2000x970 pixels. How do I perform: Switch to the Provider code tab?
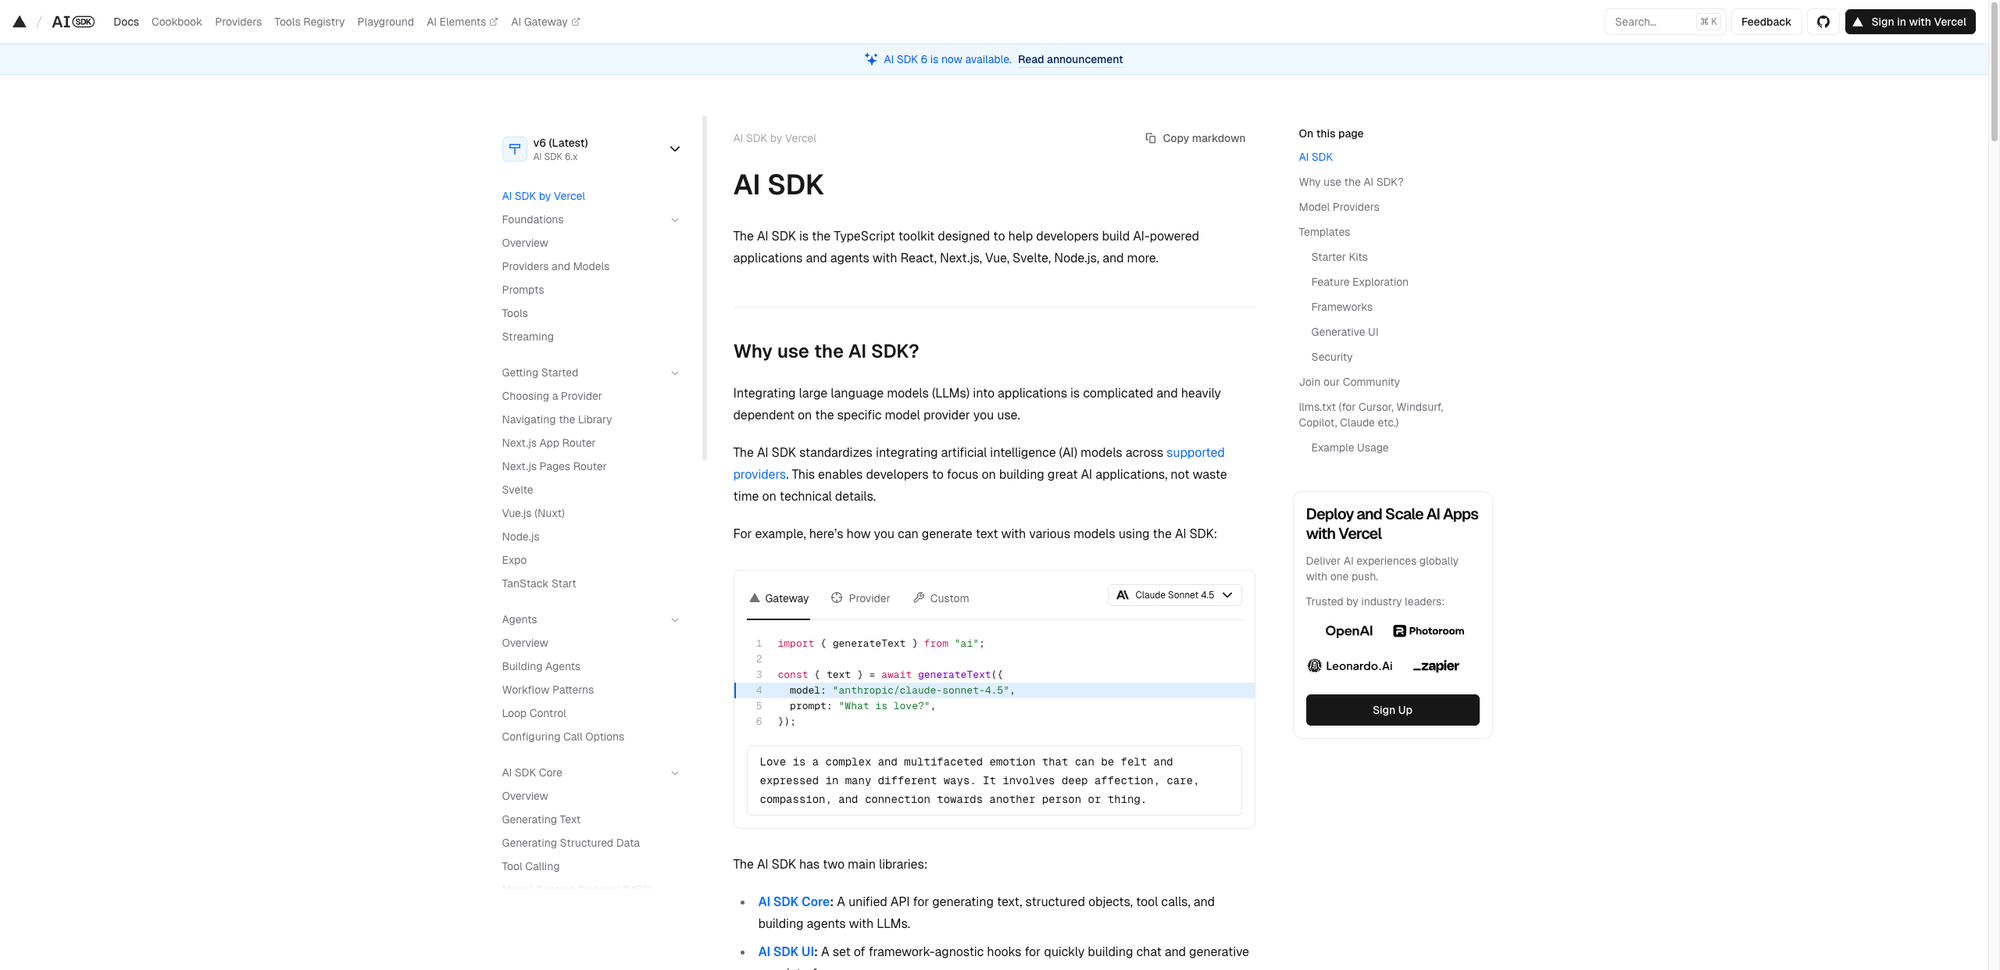tap(860, 598)
